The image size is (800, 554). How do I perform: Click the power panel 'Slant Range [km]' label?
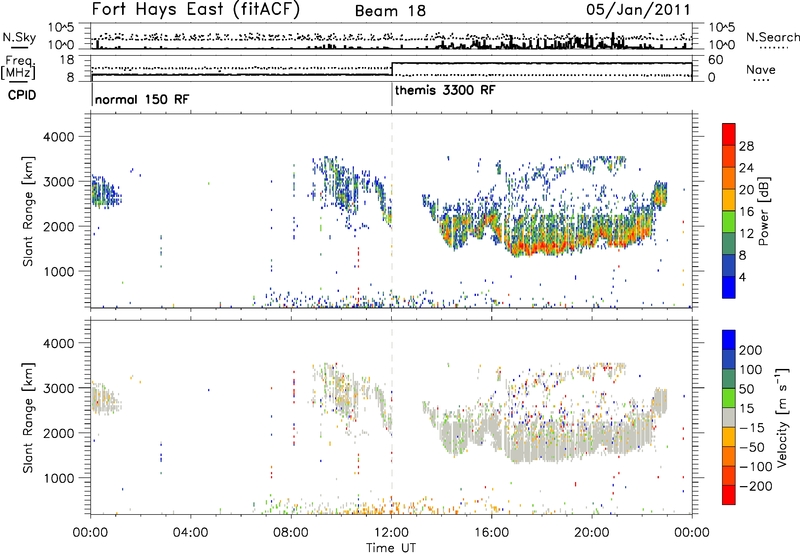pyautogui.click(x=28, y=211)
